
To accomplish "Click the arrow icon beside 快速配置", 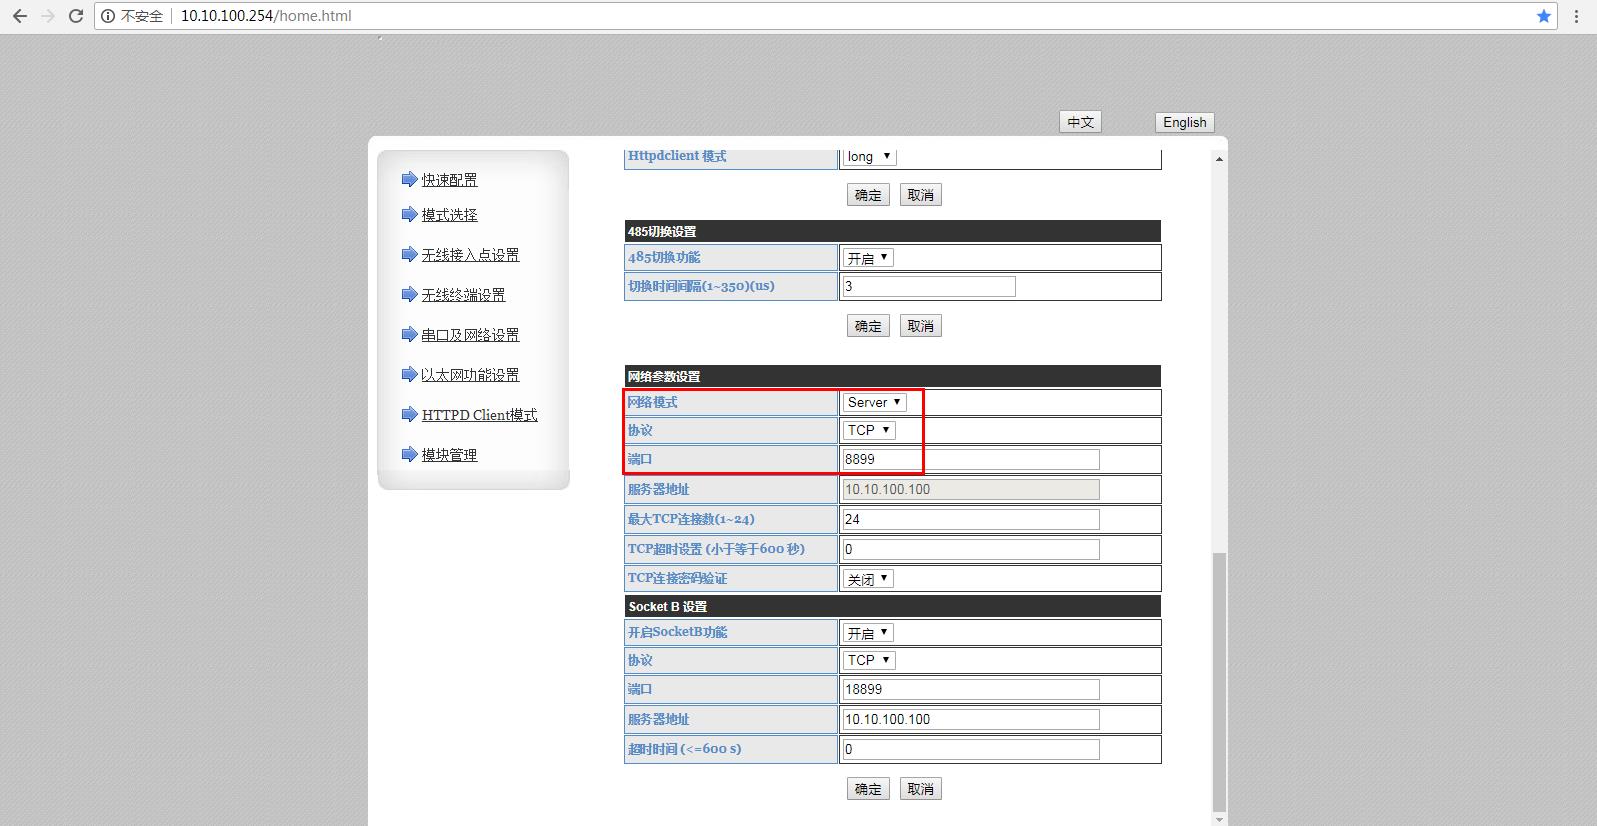I will pos(409,179).
